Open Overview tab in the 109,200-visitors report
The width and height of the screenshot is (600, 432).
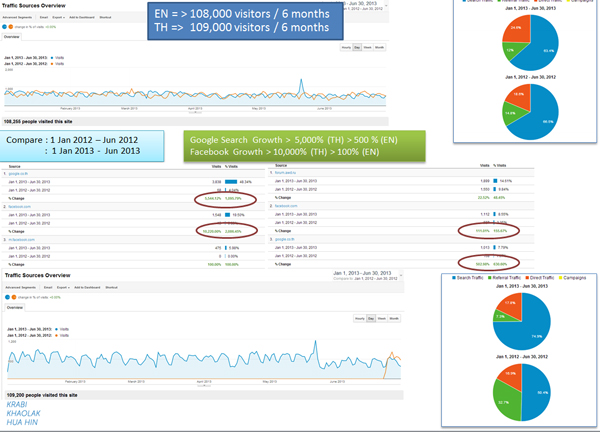[15, 308]
